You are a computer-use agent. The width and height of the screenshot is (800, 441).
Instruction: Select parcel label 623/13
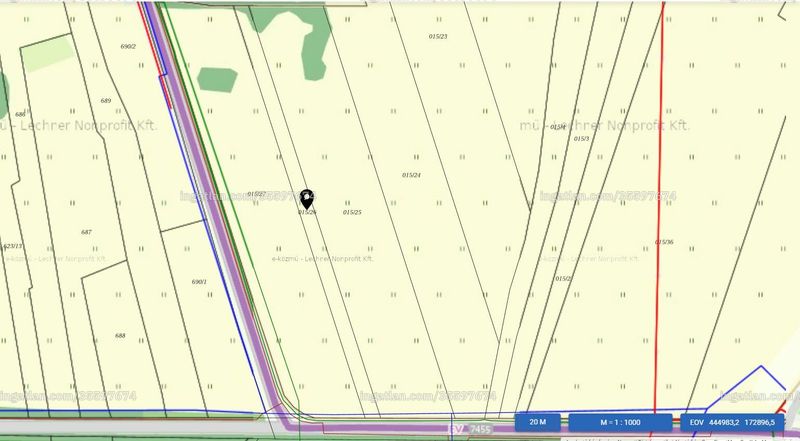coord(13,246)
